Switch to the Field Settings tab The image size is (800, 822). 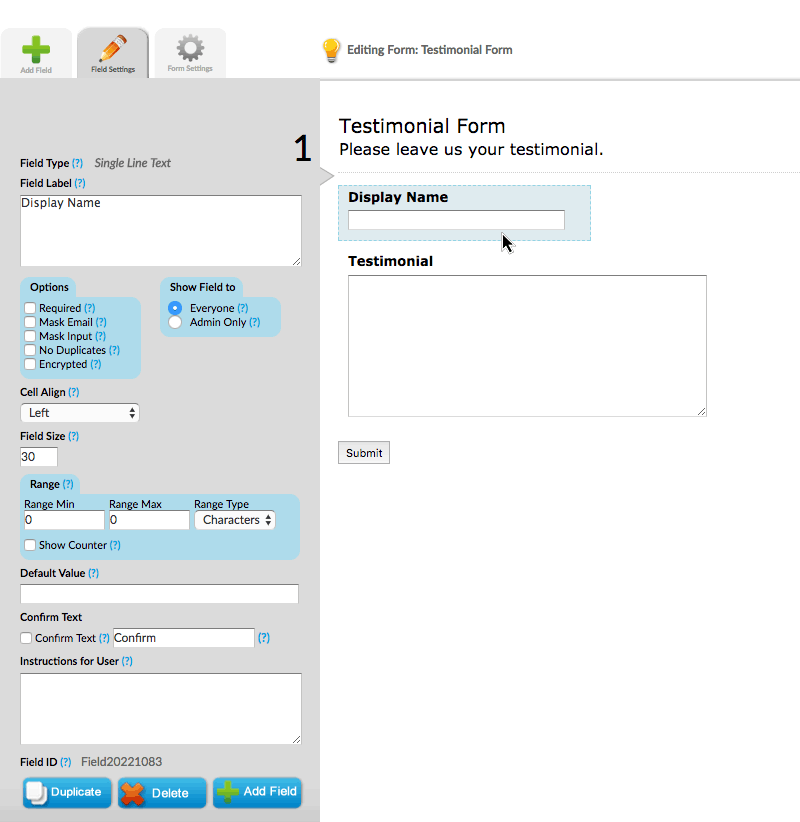pos(112,50)
